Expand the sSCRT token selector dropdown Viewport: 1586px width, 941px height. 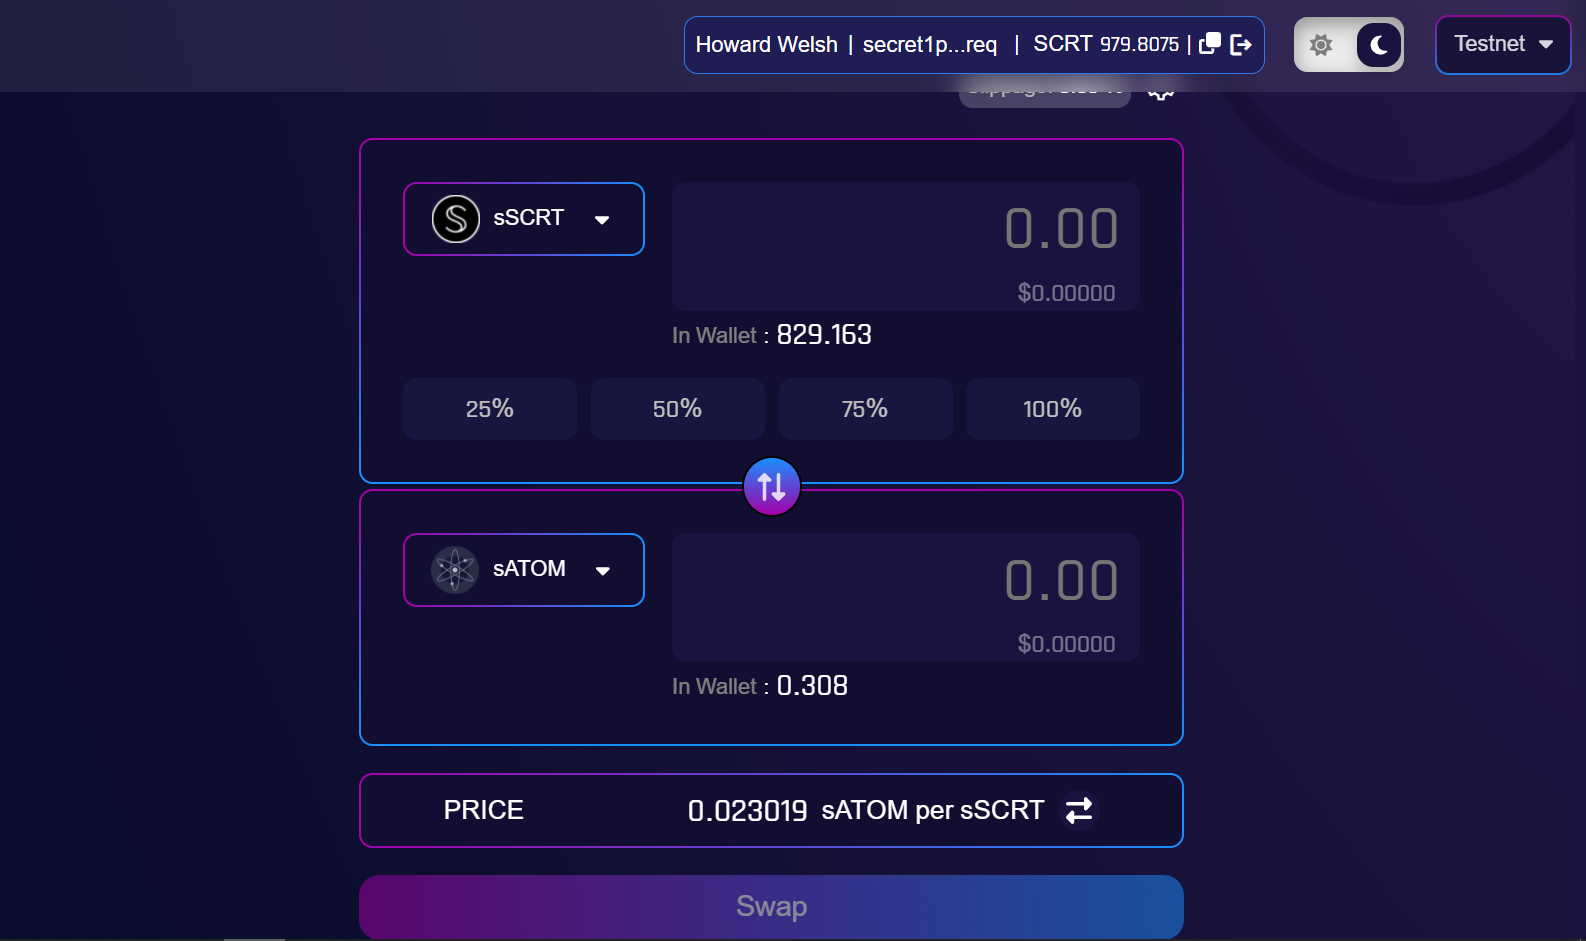coord(524,219)
